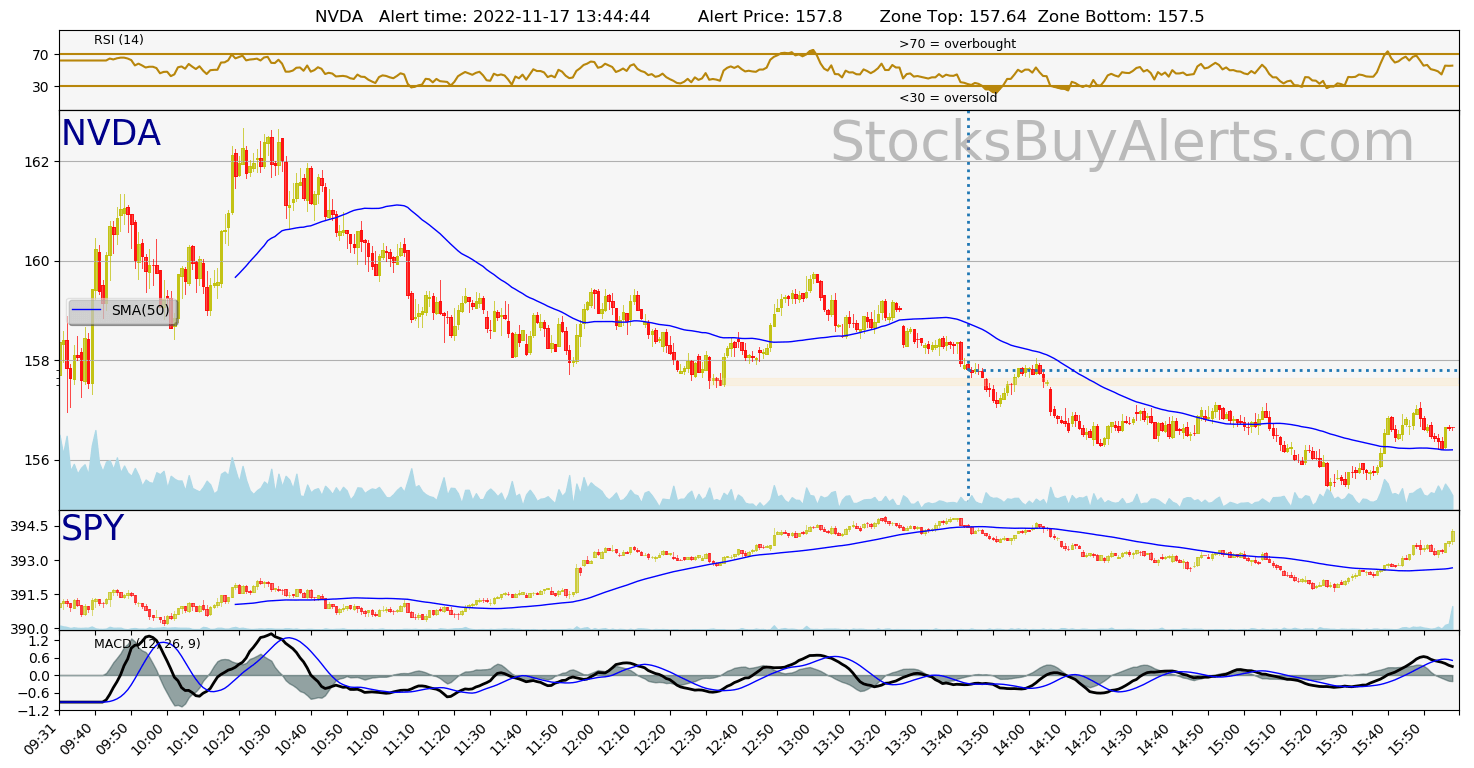
Task: Click the MACD 1.2 axis label
Action: [40, 640]
